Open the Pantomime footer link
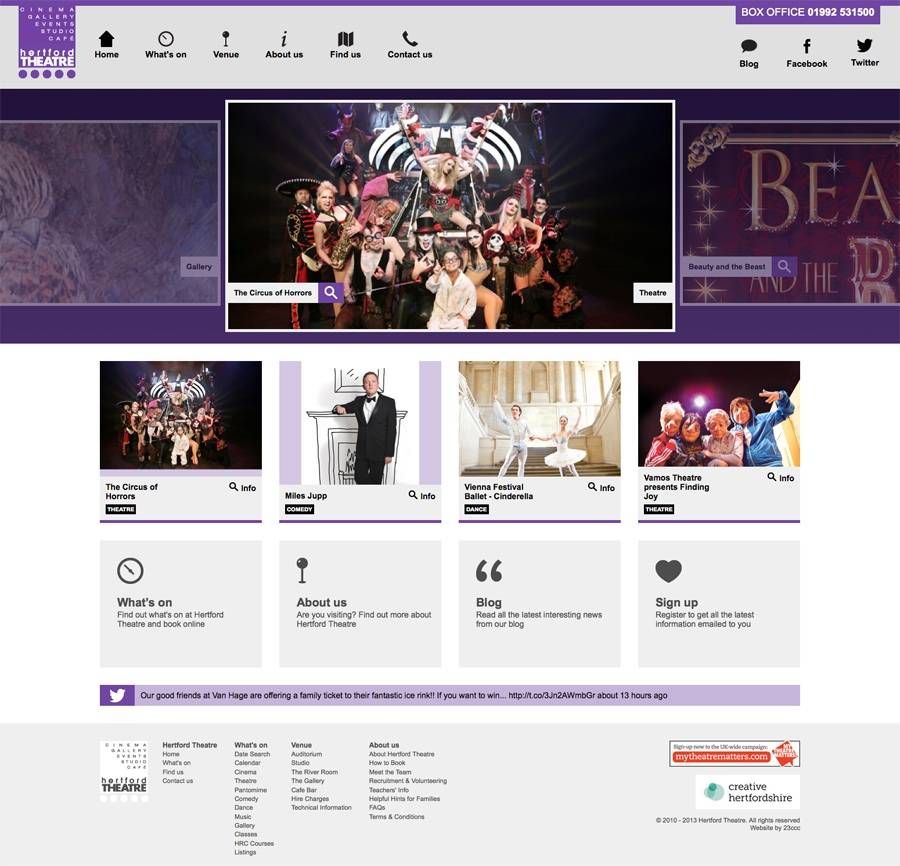Screen dimensions: 900x866 [250, 790]
